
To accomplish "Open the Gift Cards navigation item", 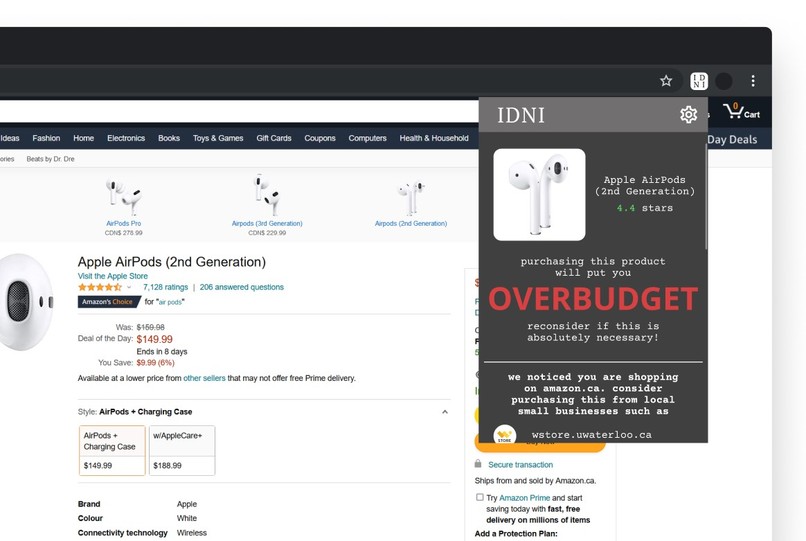I will 274,138.
